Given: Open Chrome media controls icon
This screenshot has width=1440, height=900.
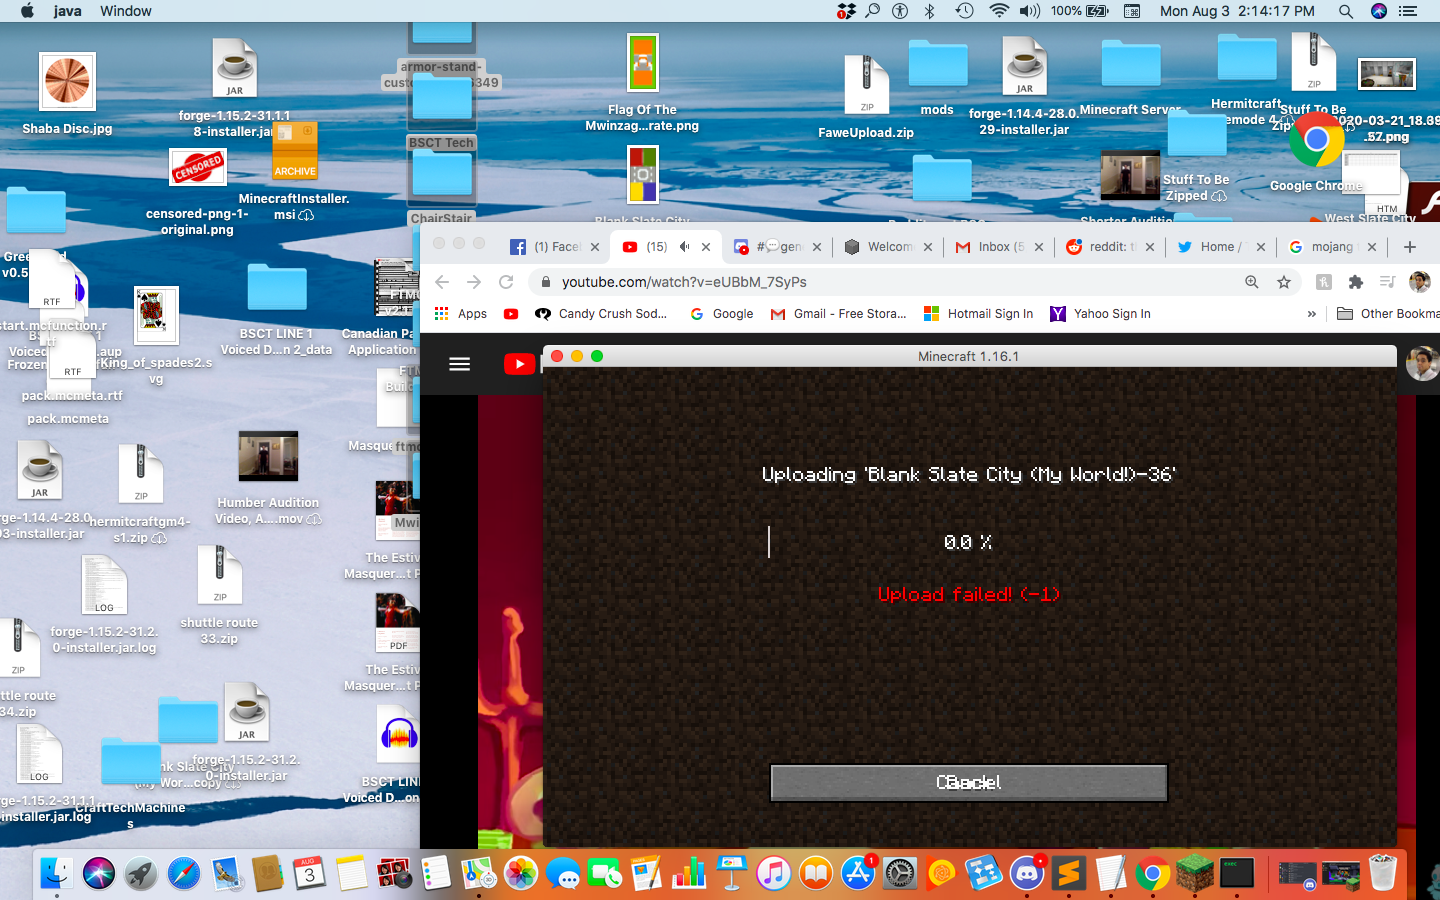Looking at the screenshot, I should click(x=1387, y=282).
